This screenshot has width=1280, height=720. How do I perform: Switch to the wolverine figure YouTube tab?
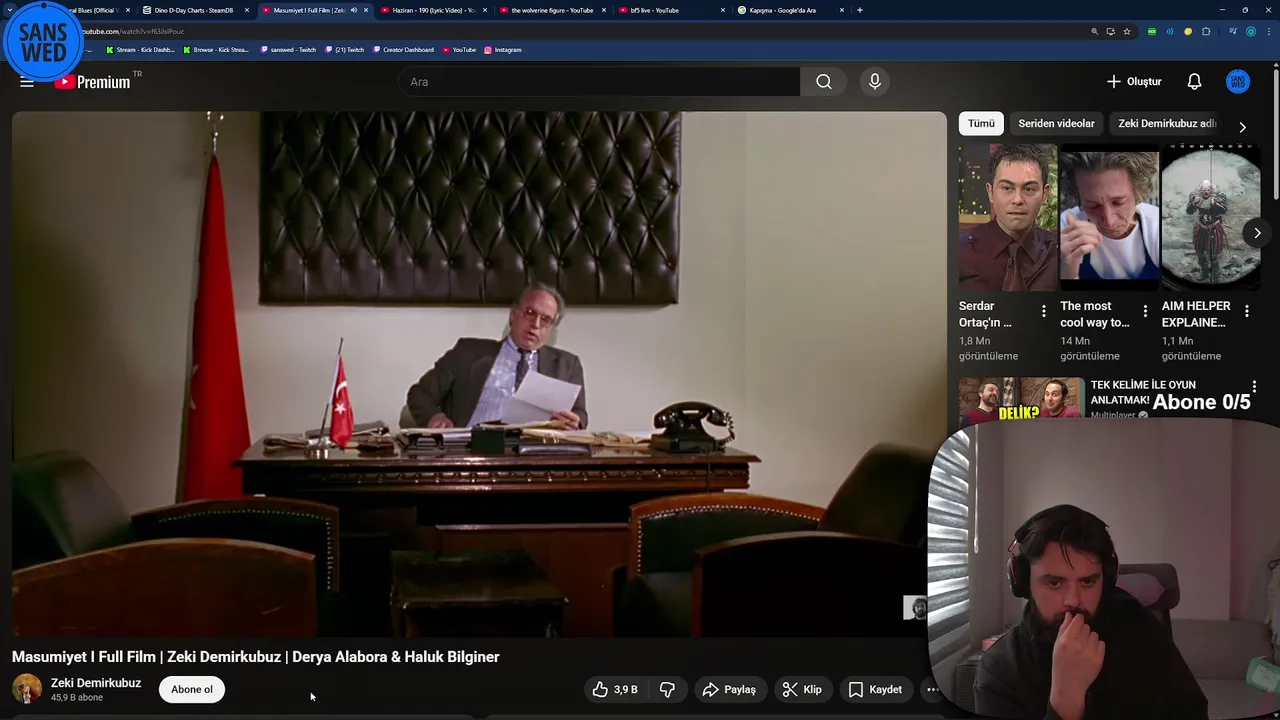[x=552, y=10]
